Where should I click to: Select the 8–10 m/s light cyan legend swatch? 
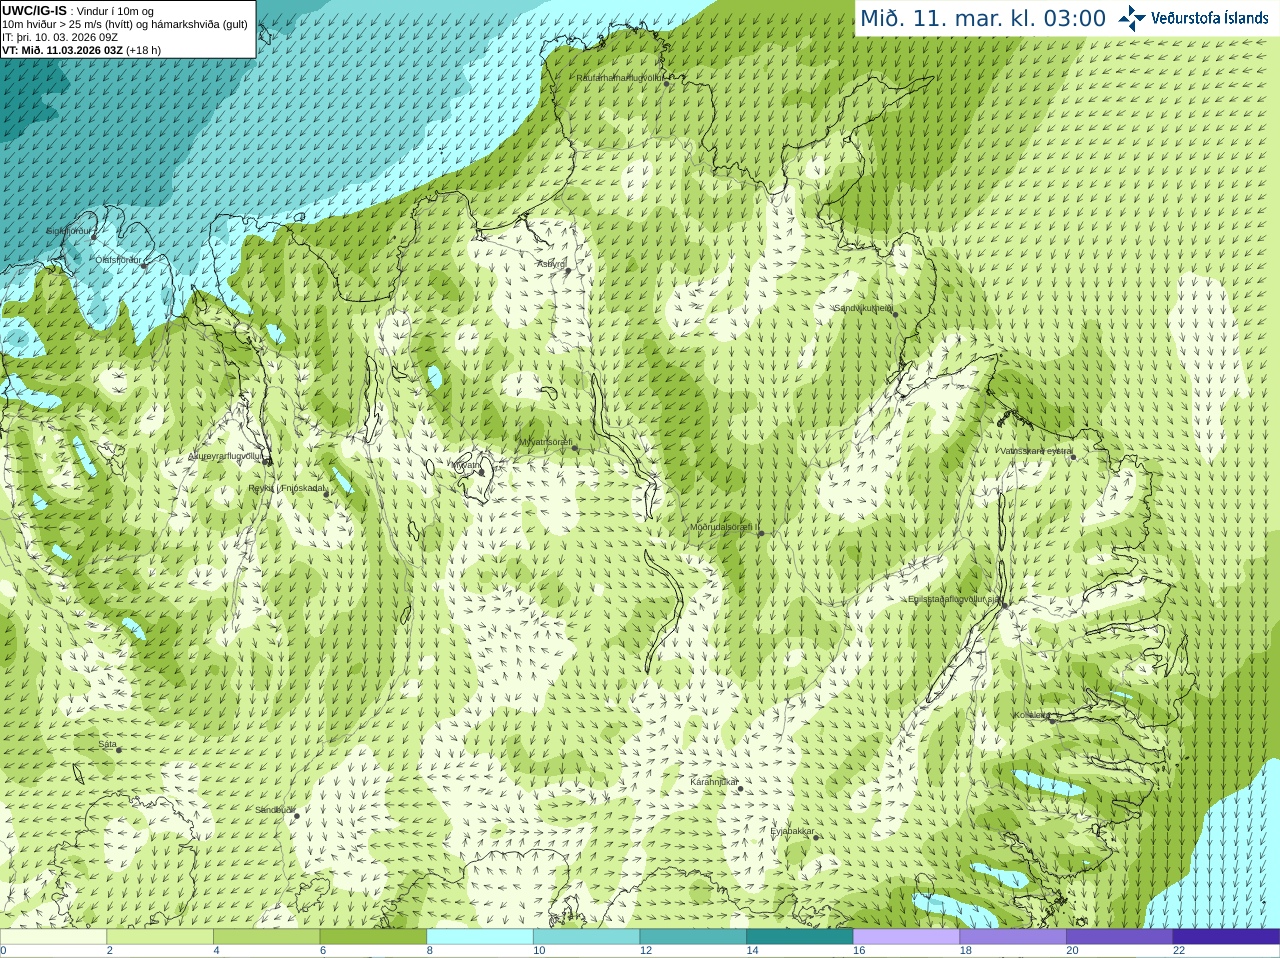pyautogui.click(x=480, y=937)
